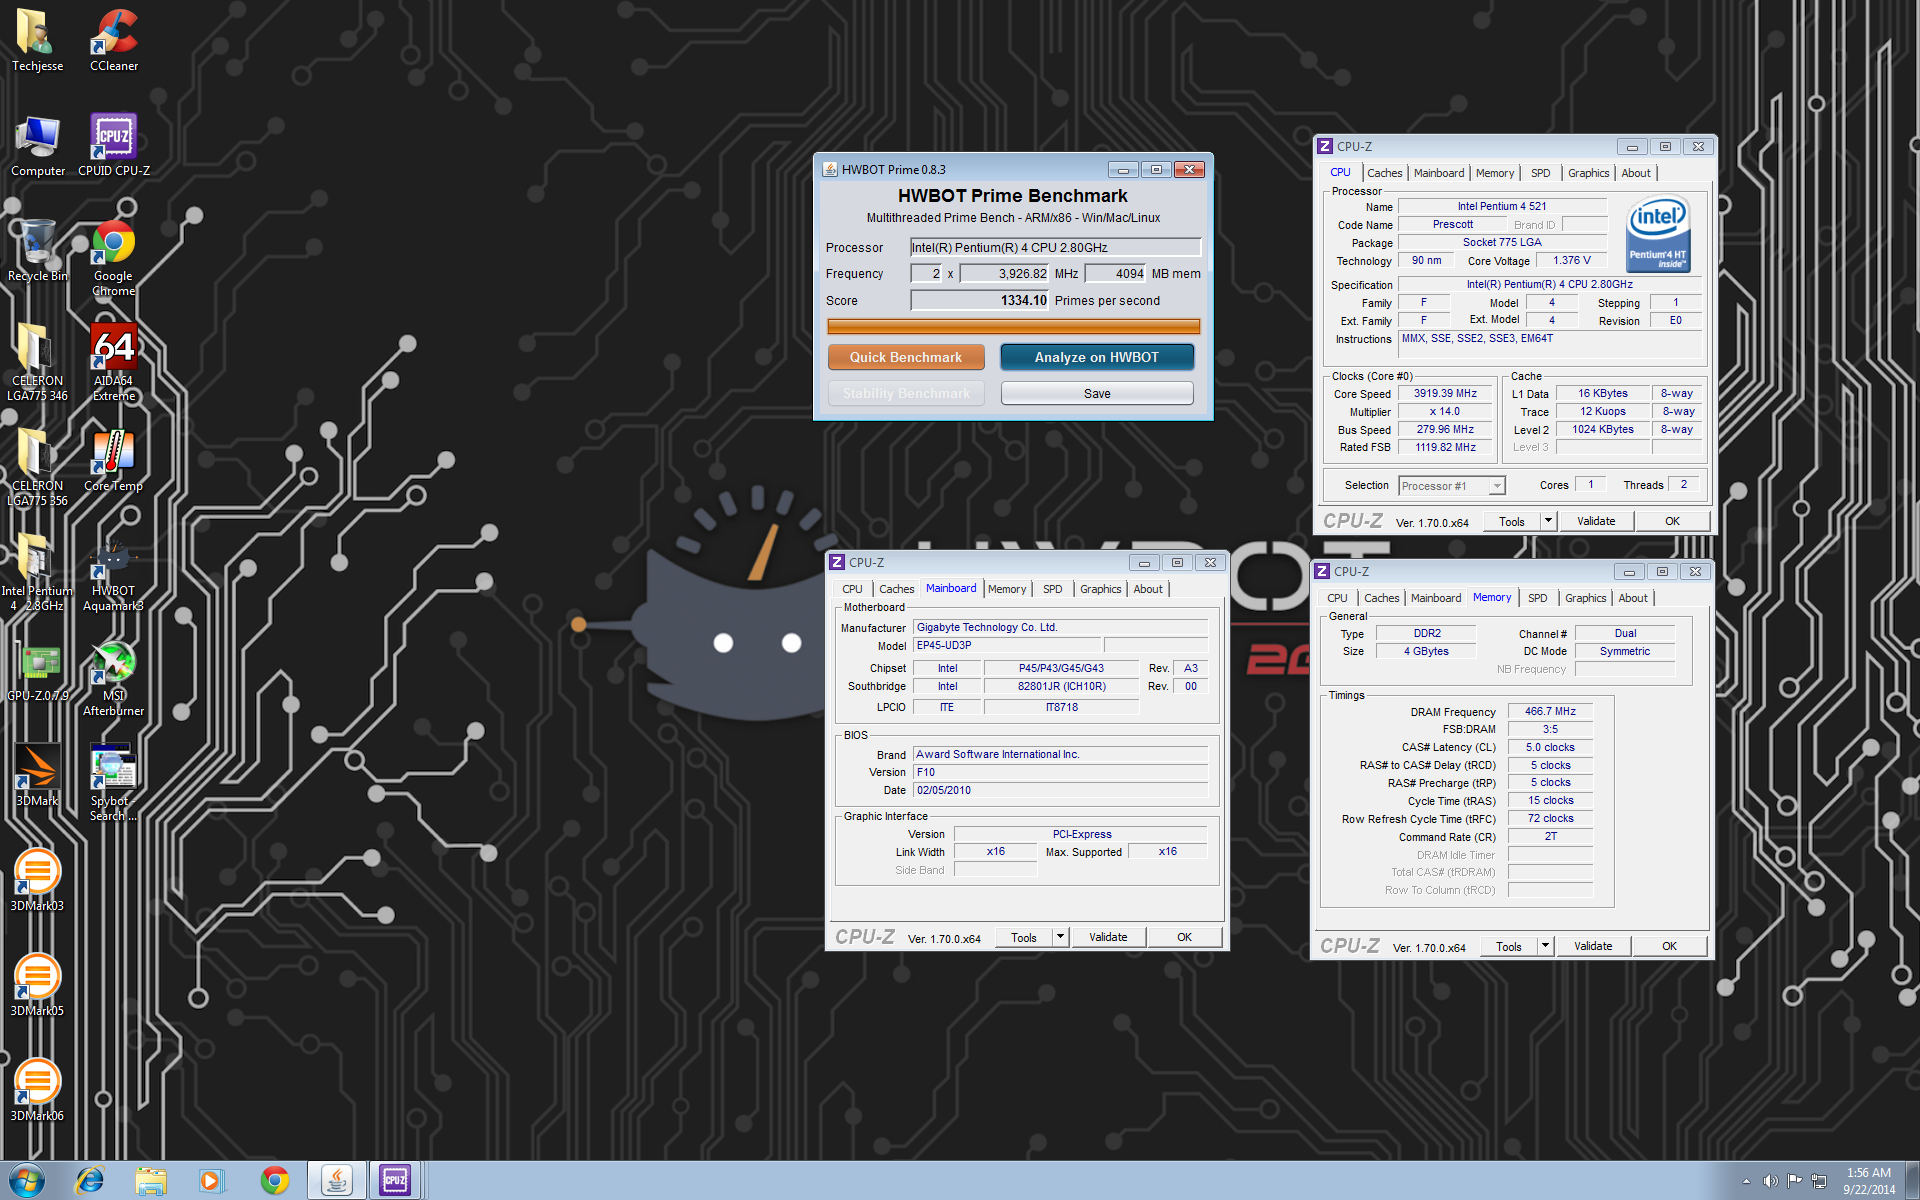Click OK in Mainboard CPU-Z window
Viewport: 1920px width, 1200px height.
[1184, 937]
